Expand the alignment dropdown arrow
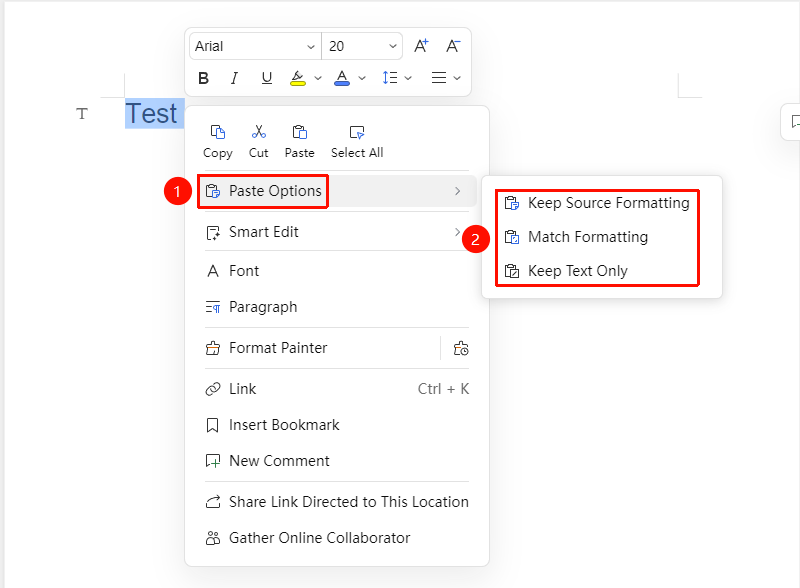The image size is (800, 588). click(x=457, y=78)
